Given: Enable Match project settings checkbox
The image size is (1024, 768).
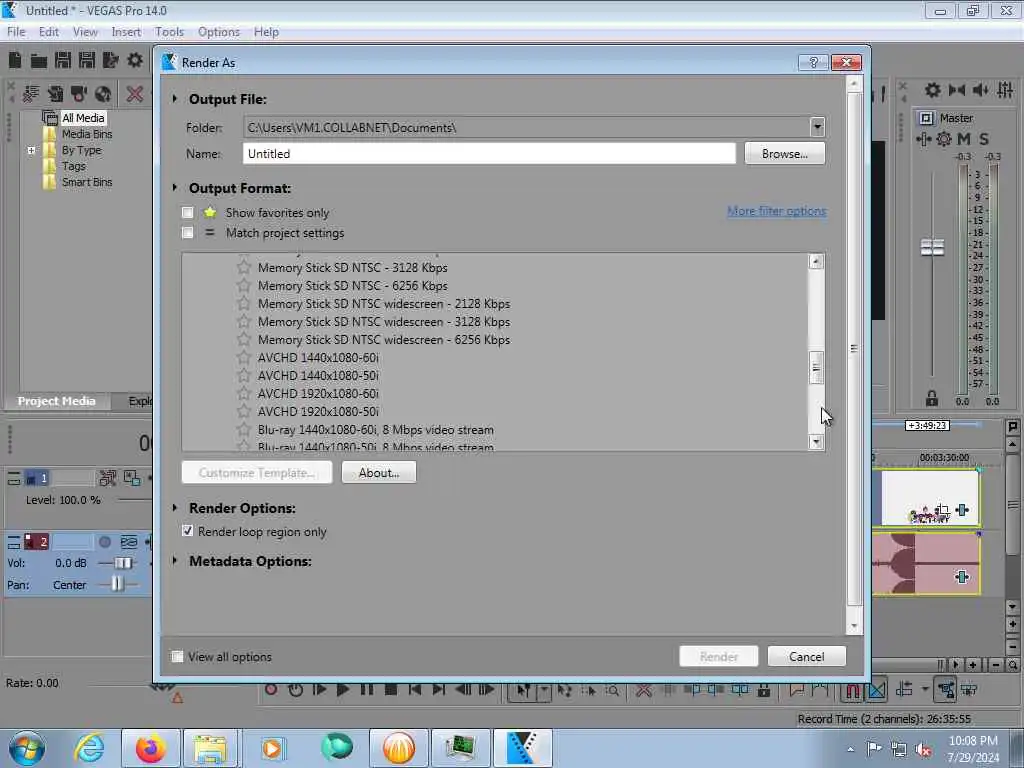Looking at the screenshot, I should coord(187,232).
